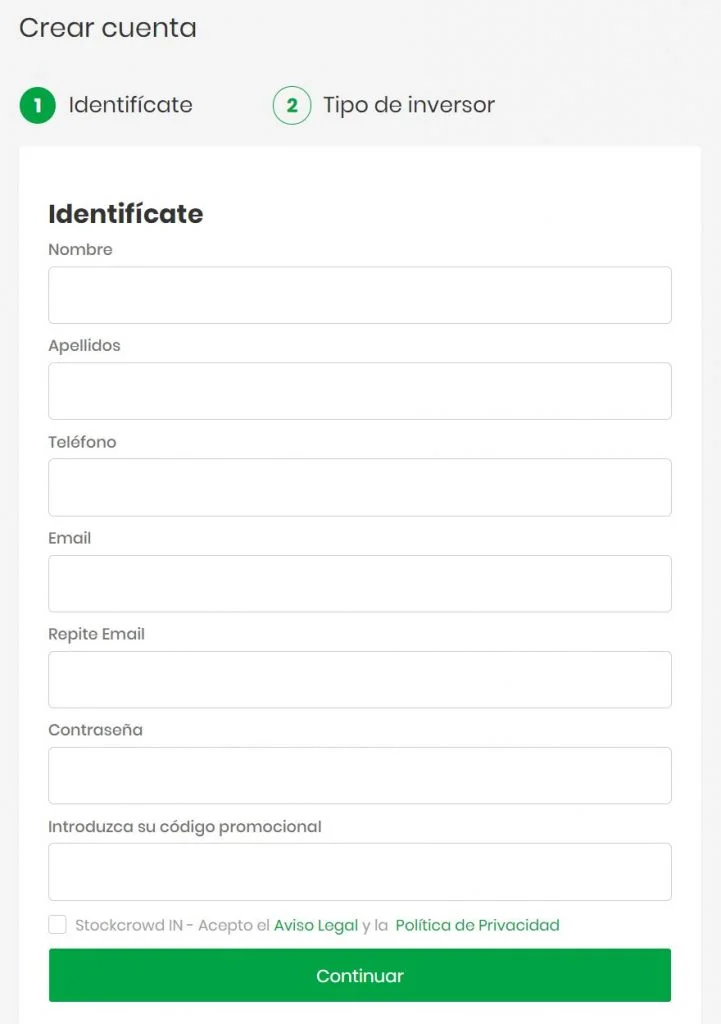Click the 'Contraseña' label text above field

pyautogui.click(x=96, y=730)
